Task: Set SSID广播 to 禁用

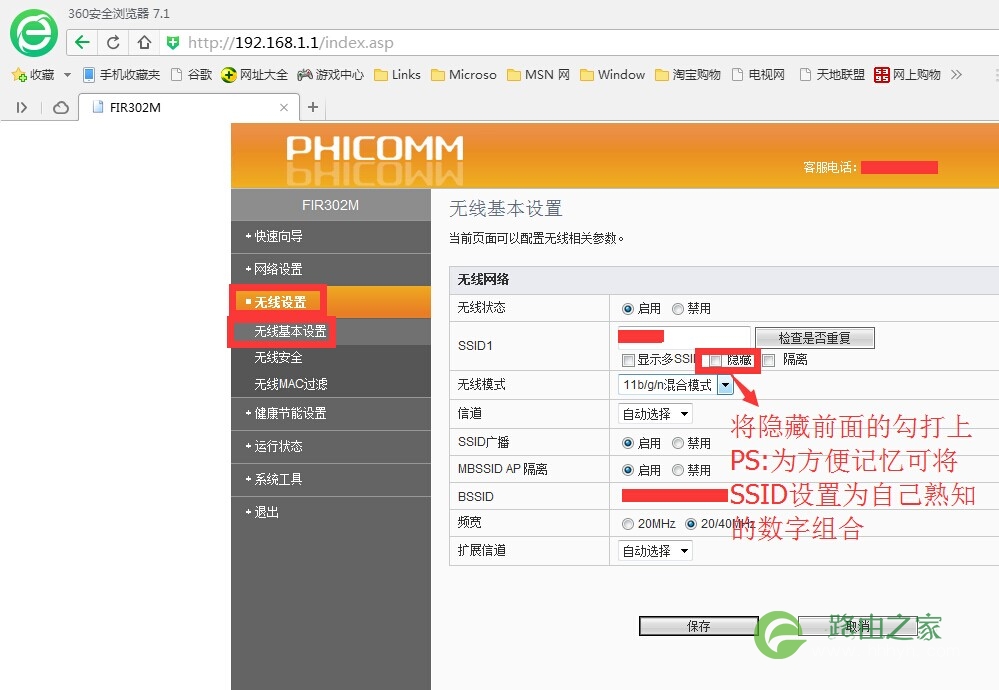Action: pos(678,443)
